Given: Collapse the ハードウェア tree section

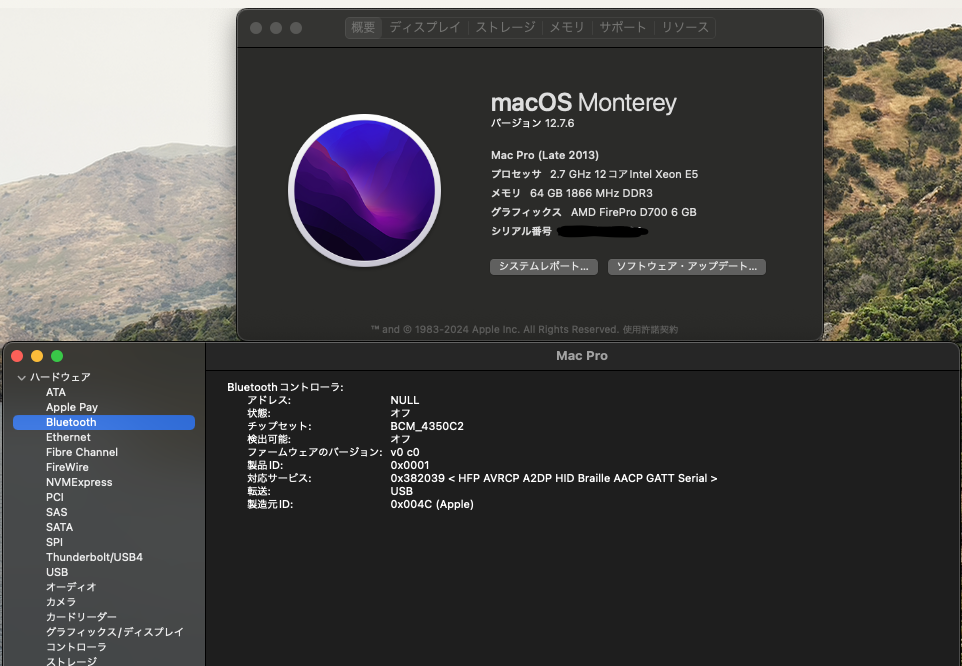Looking at the screenshot, I should point(22,378).
